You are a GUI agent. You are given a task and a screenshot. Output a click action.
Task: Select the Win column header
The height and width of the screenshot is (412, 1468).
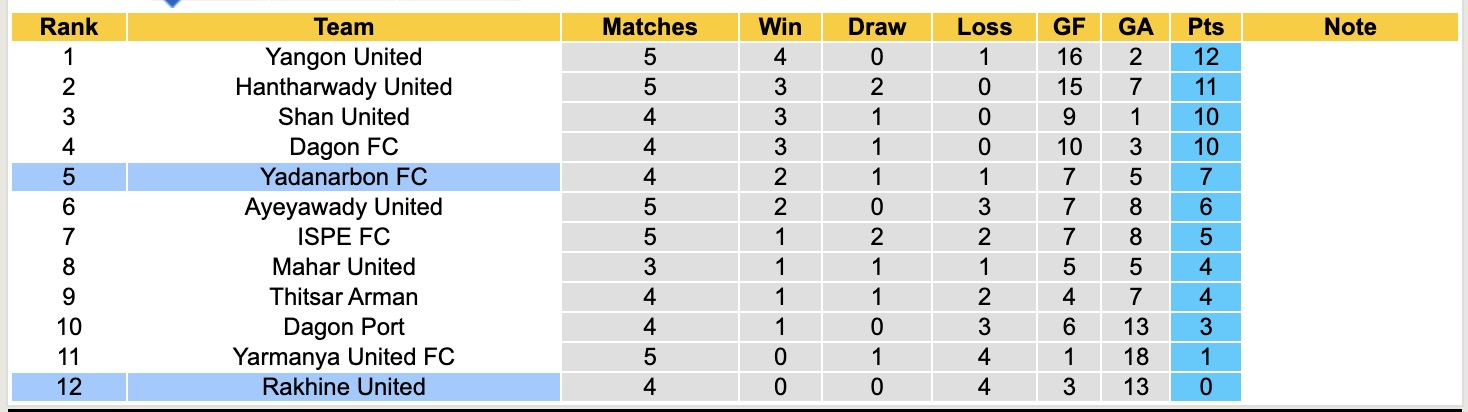[x=780, y=27]
